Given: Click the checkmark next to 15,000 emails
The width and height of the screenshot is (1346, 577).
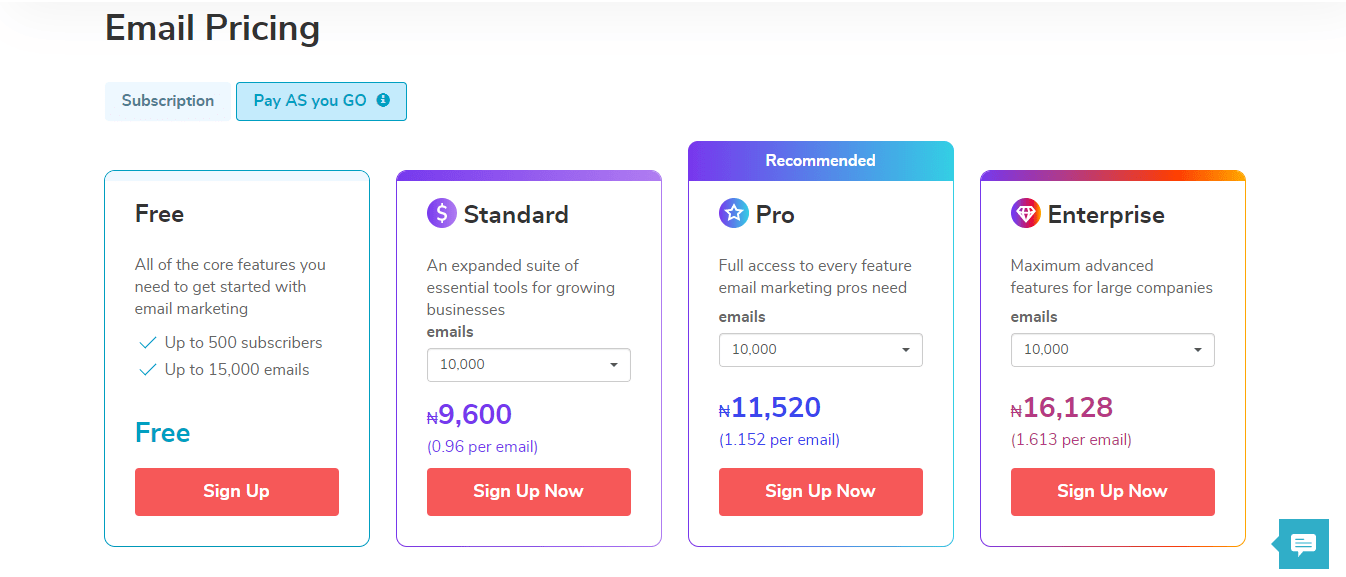Looking at the screenshot, I should [148, 370].
